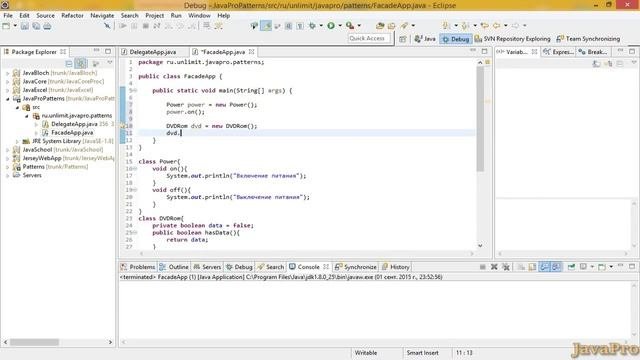Click the Search flashlight toolbar icon

(404, 26)
